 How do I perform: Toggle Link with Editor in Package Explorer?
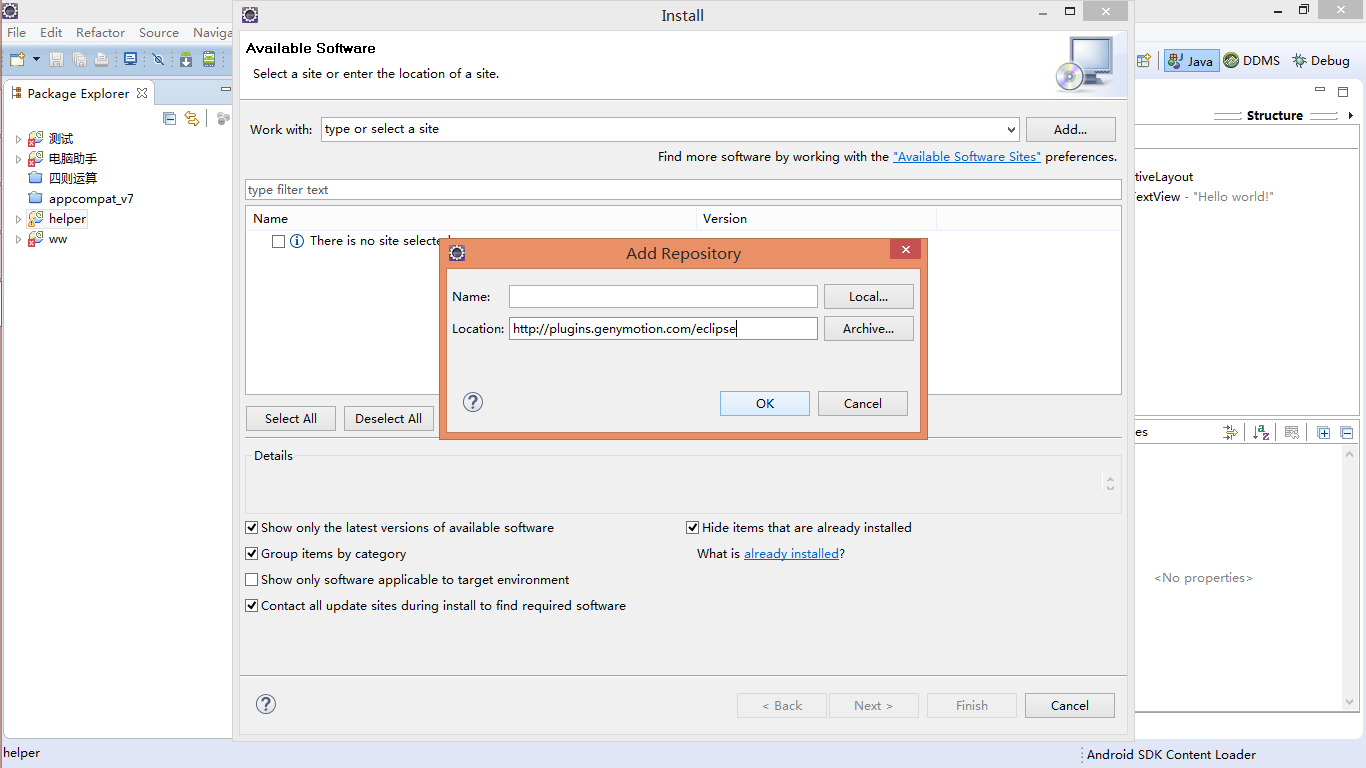[192, 118]
